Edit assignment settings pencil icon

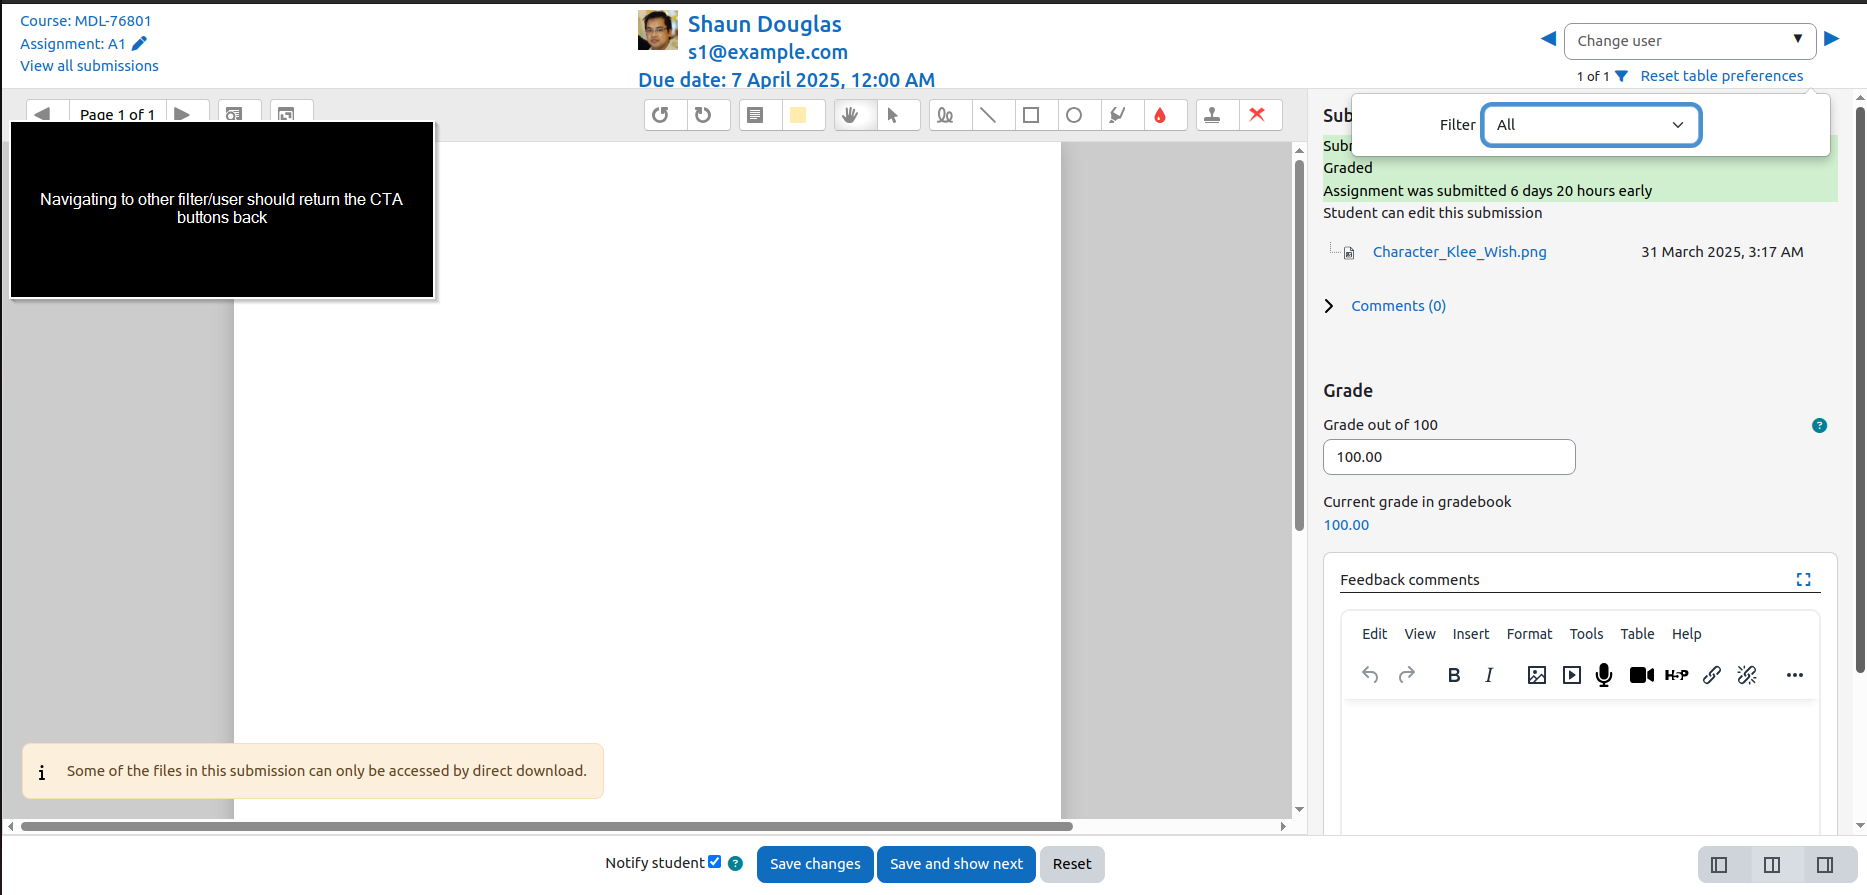pos(139,43)
